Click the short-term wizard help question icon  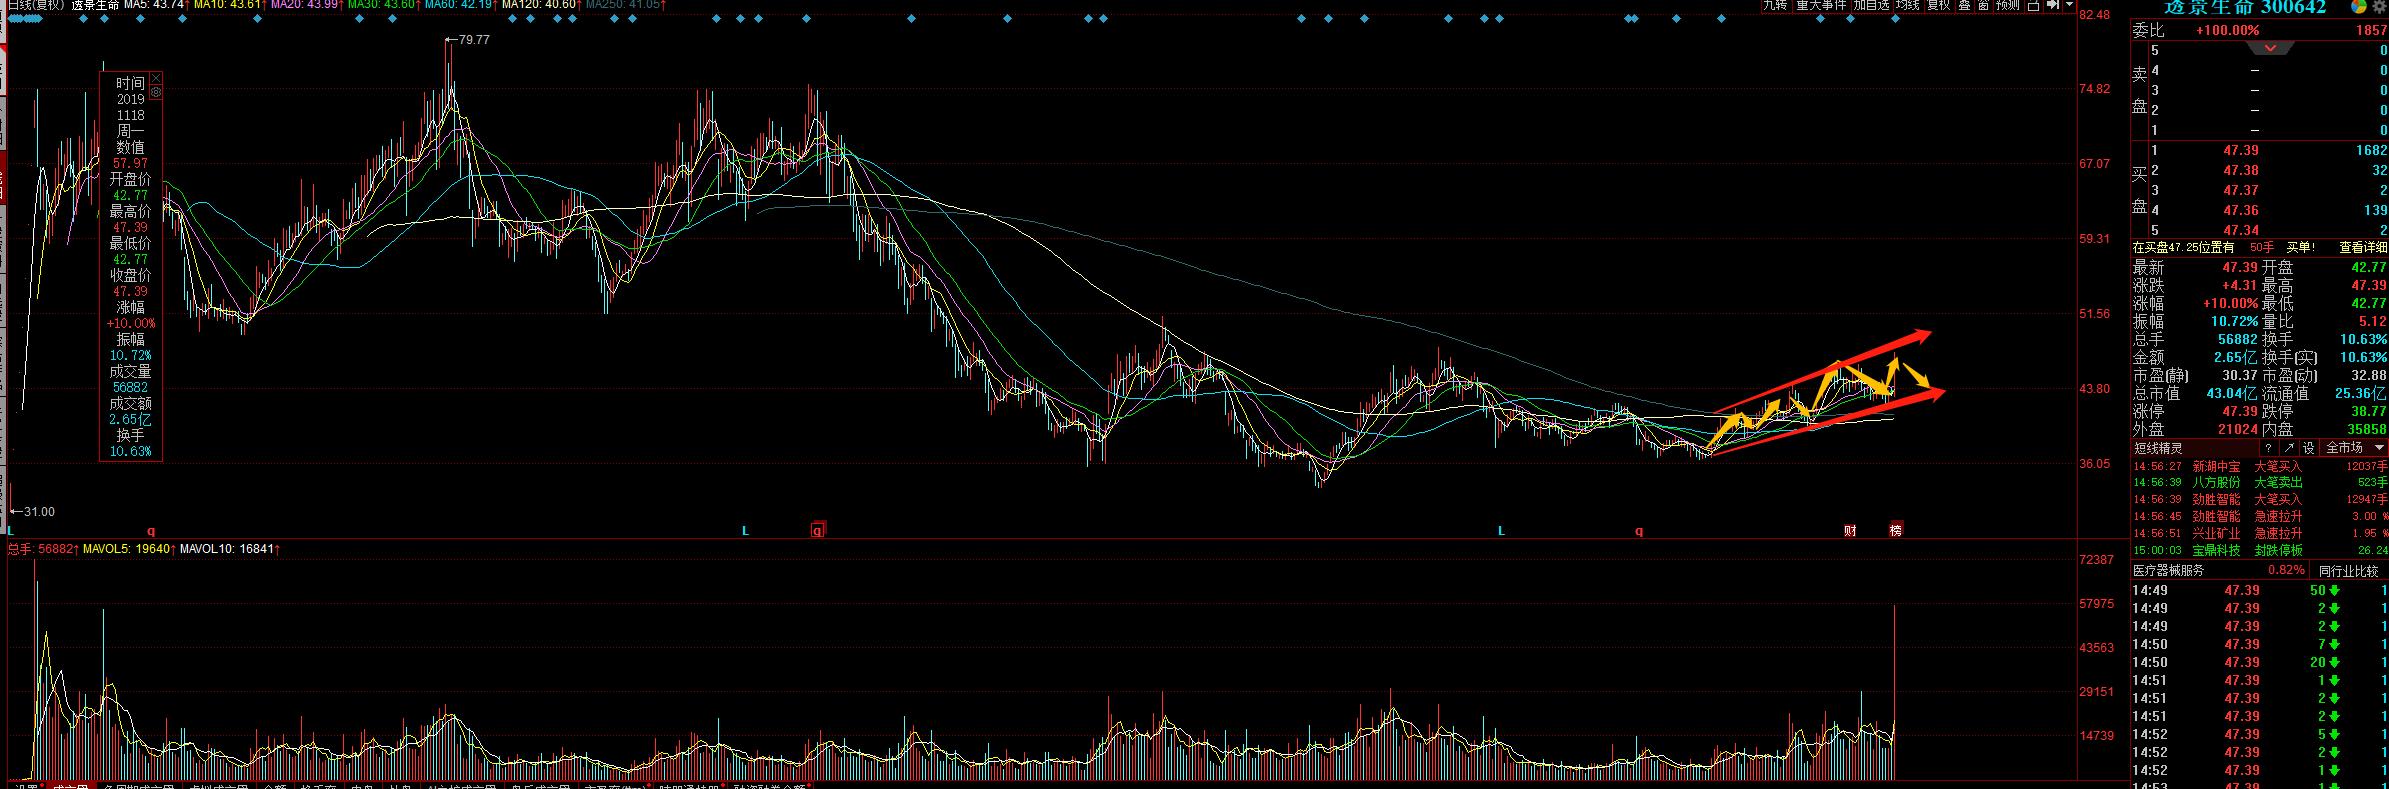coord(2269,448)
